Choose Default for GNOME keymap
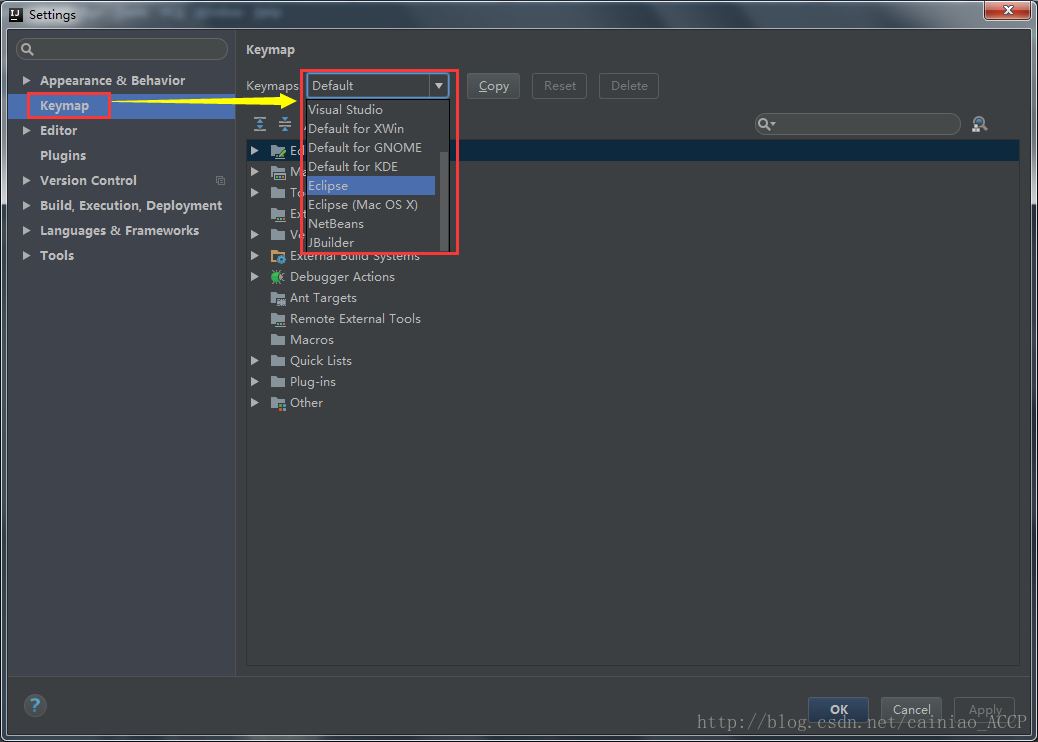Image resolution: width=1038 pixels, height=742 pixels. pyautogui.click(x=371, y=148)
